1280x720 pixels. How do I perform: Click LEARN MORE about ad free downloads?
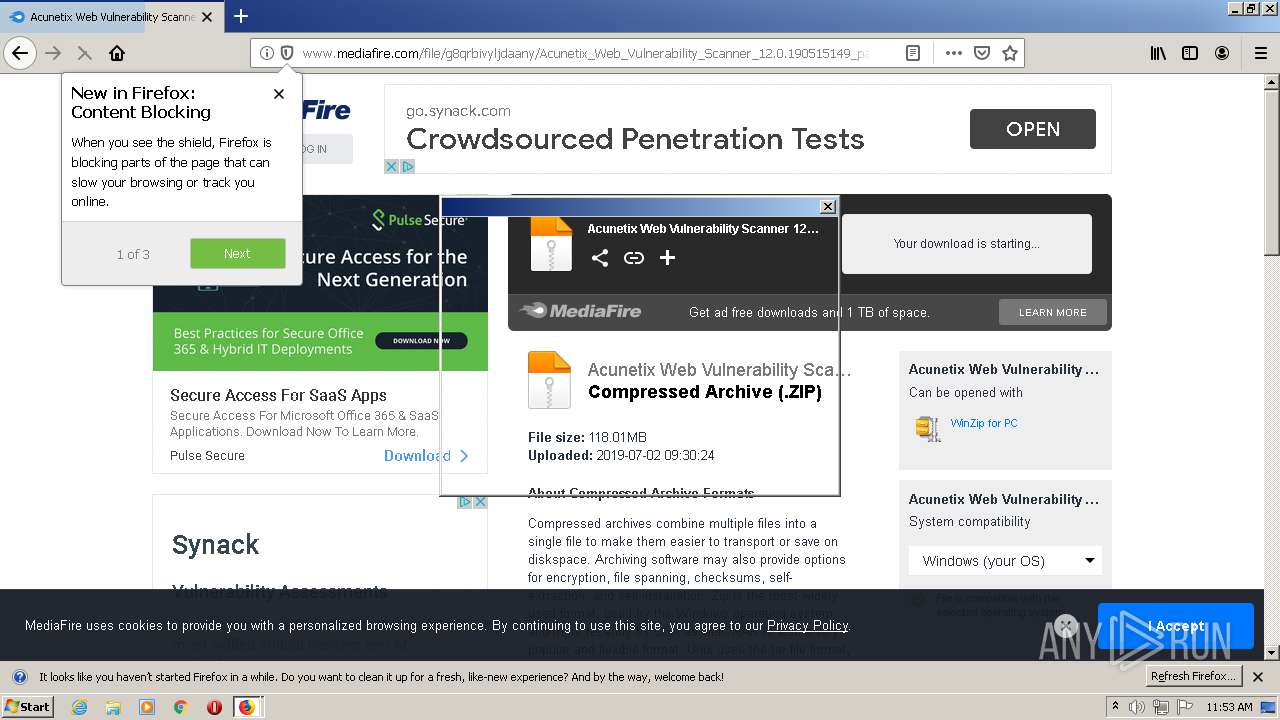point(1052,312)
